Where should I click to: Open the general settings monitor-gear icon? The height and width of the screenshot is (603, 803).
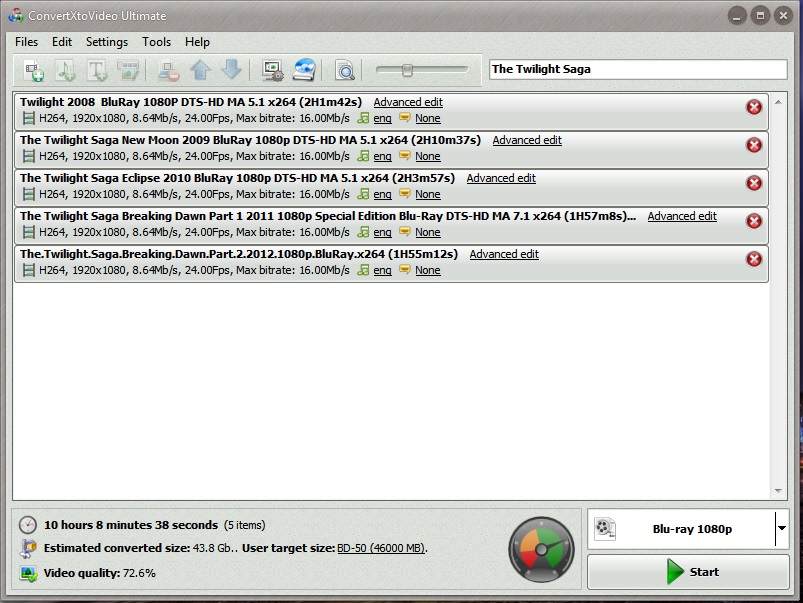272,70
